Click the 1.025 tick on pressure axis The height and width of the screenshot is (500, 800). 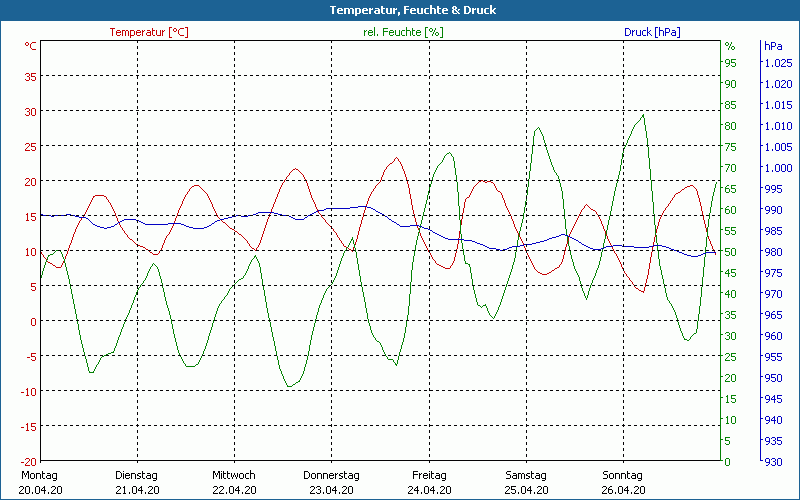pos(778,63)
